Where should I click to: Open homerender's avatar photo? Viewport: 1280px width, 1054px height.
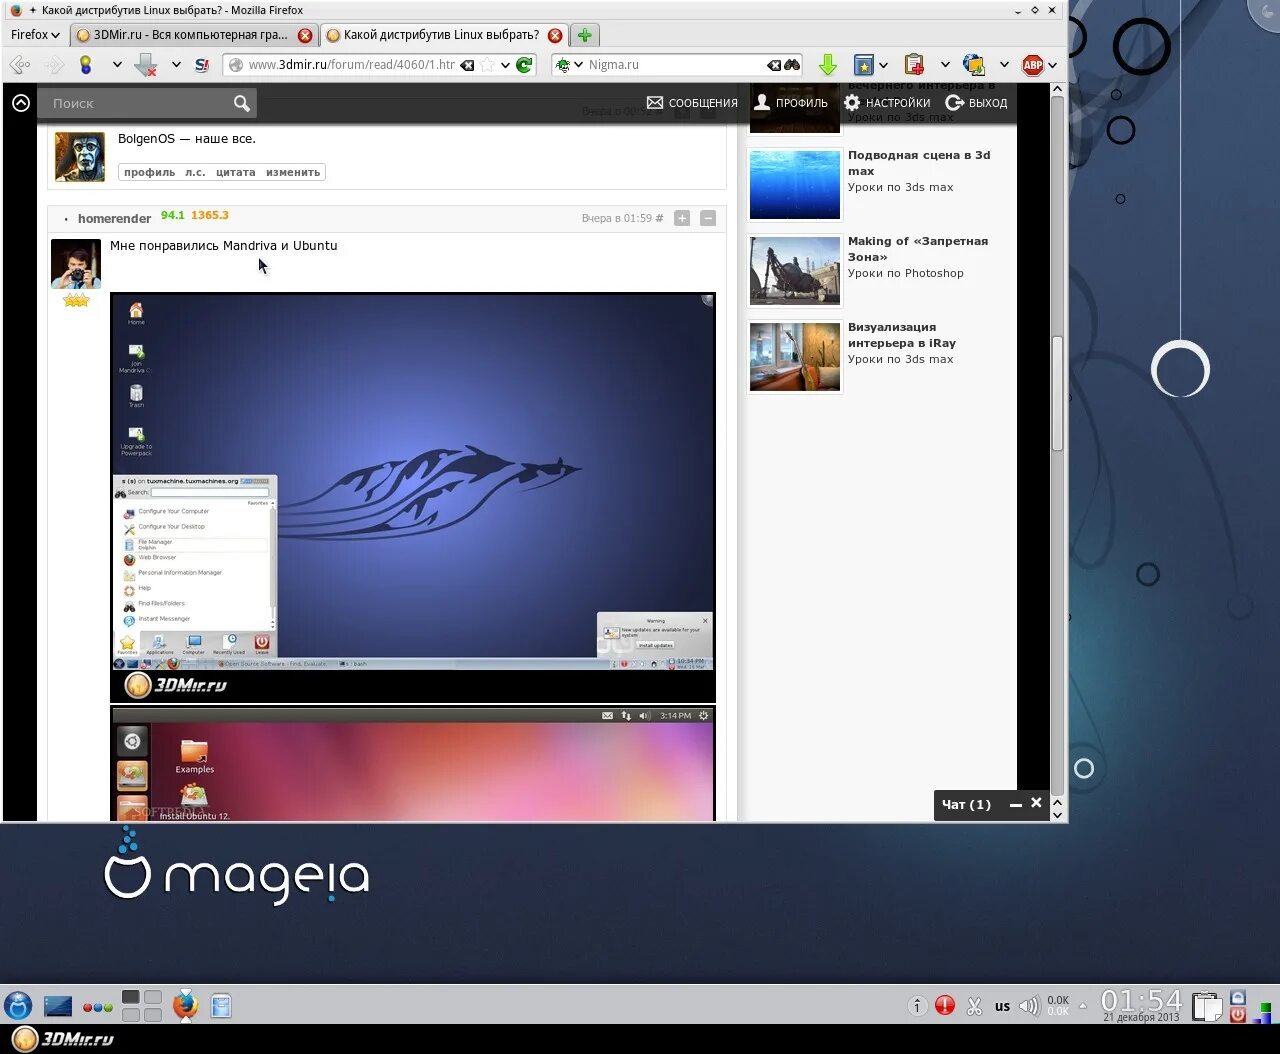tap(76, 264)
